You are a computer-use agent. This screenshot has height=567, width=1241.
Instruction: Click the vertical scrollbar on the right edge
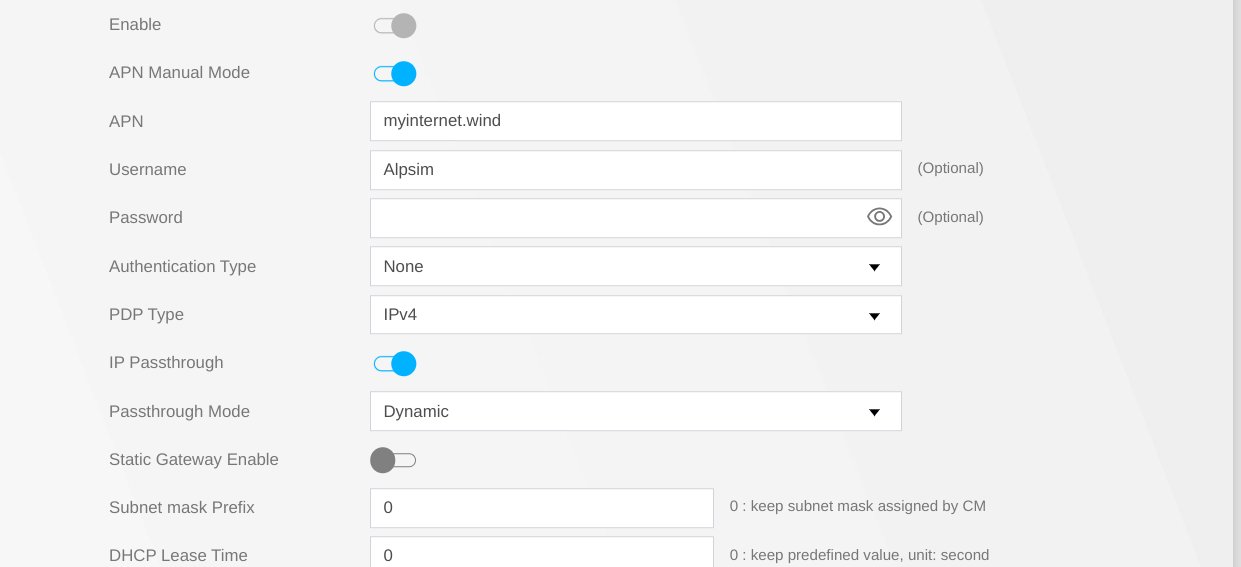click(x=1236, y=283)
